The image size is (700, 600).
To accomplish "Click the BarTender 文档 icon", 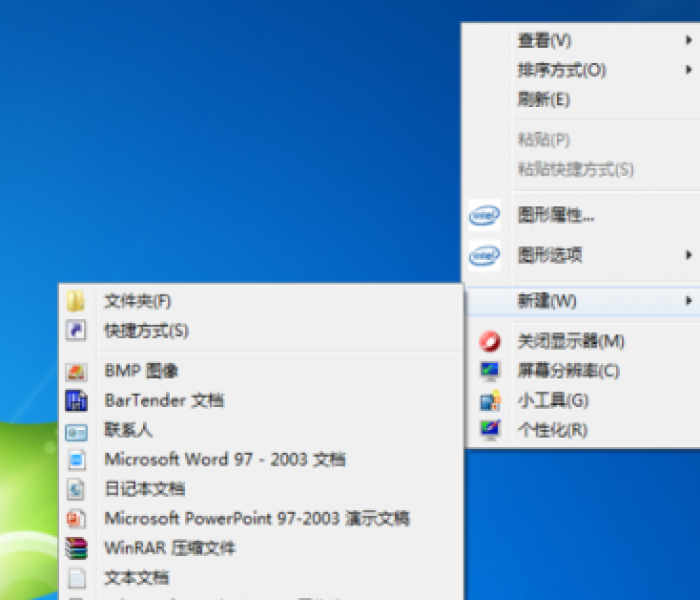I will click(76, 401).
